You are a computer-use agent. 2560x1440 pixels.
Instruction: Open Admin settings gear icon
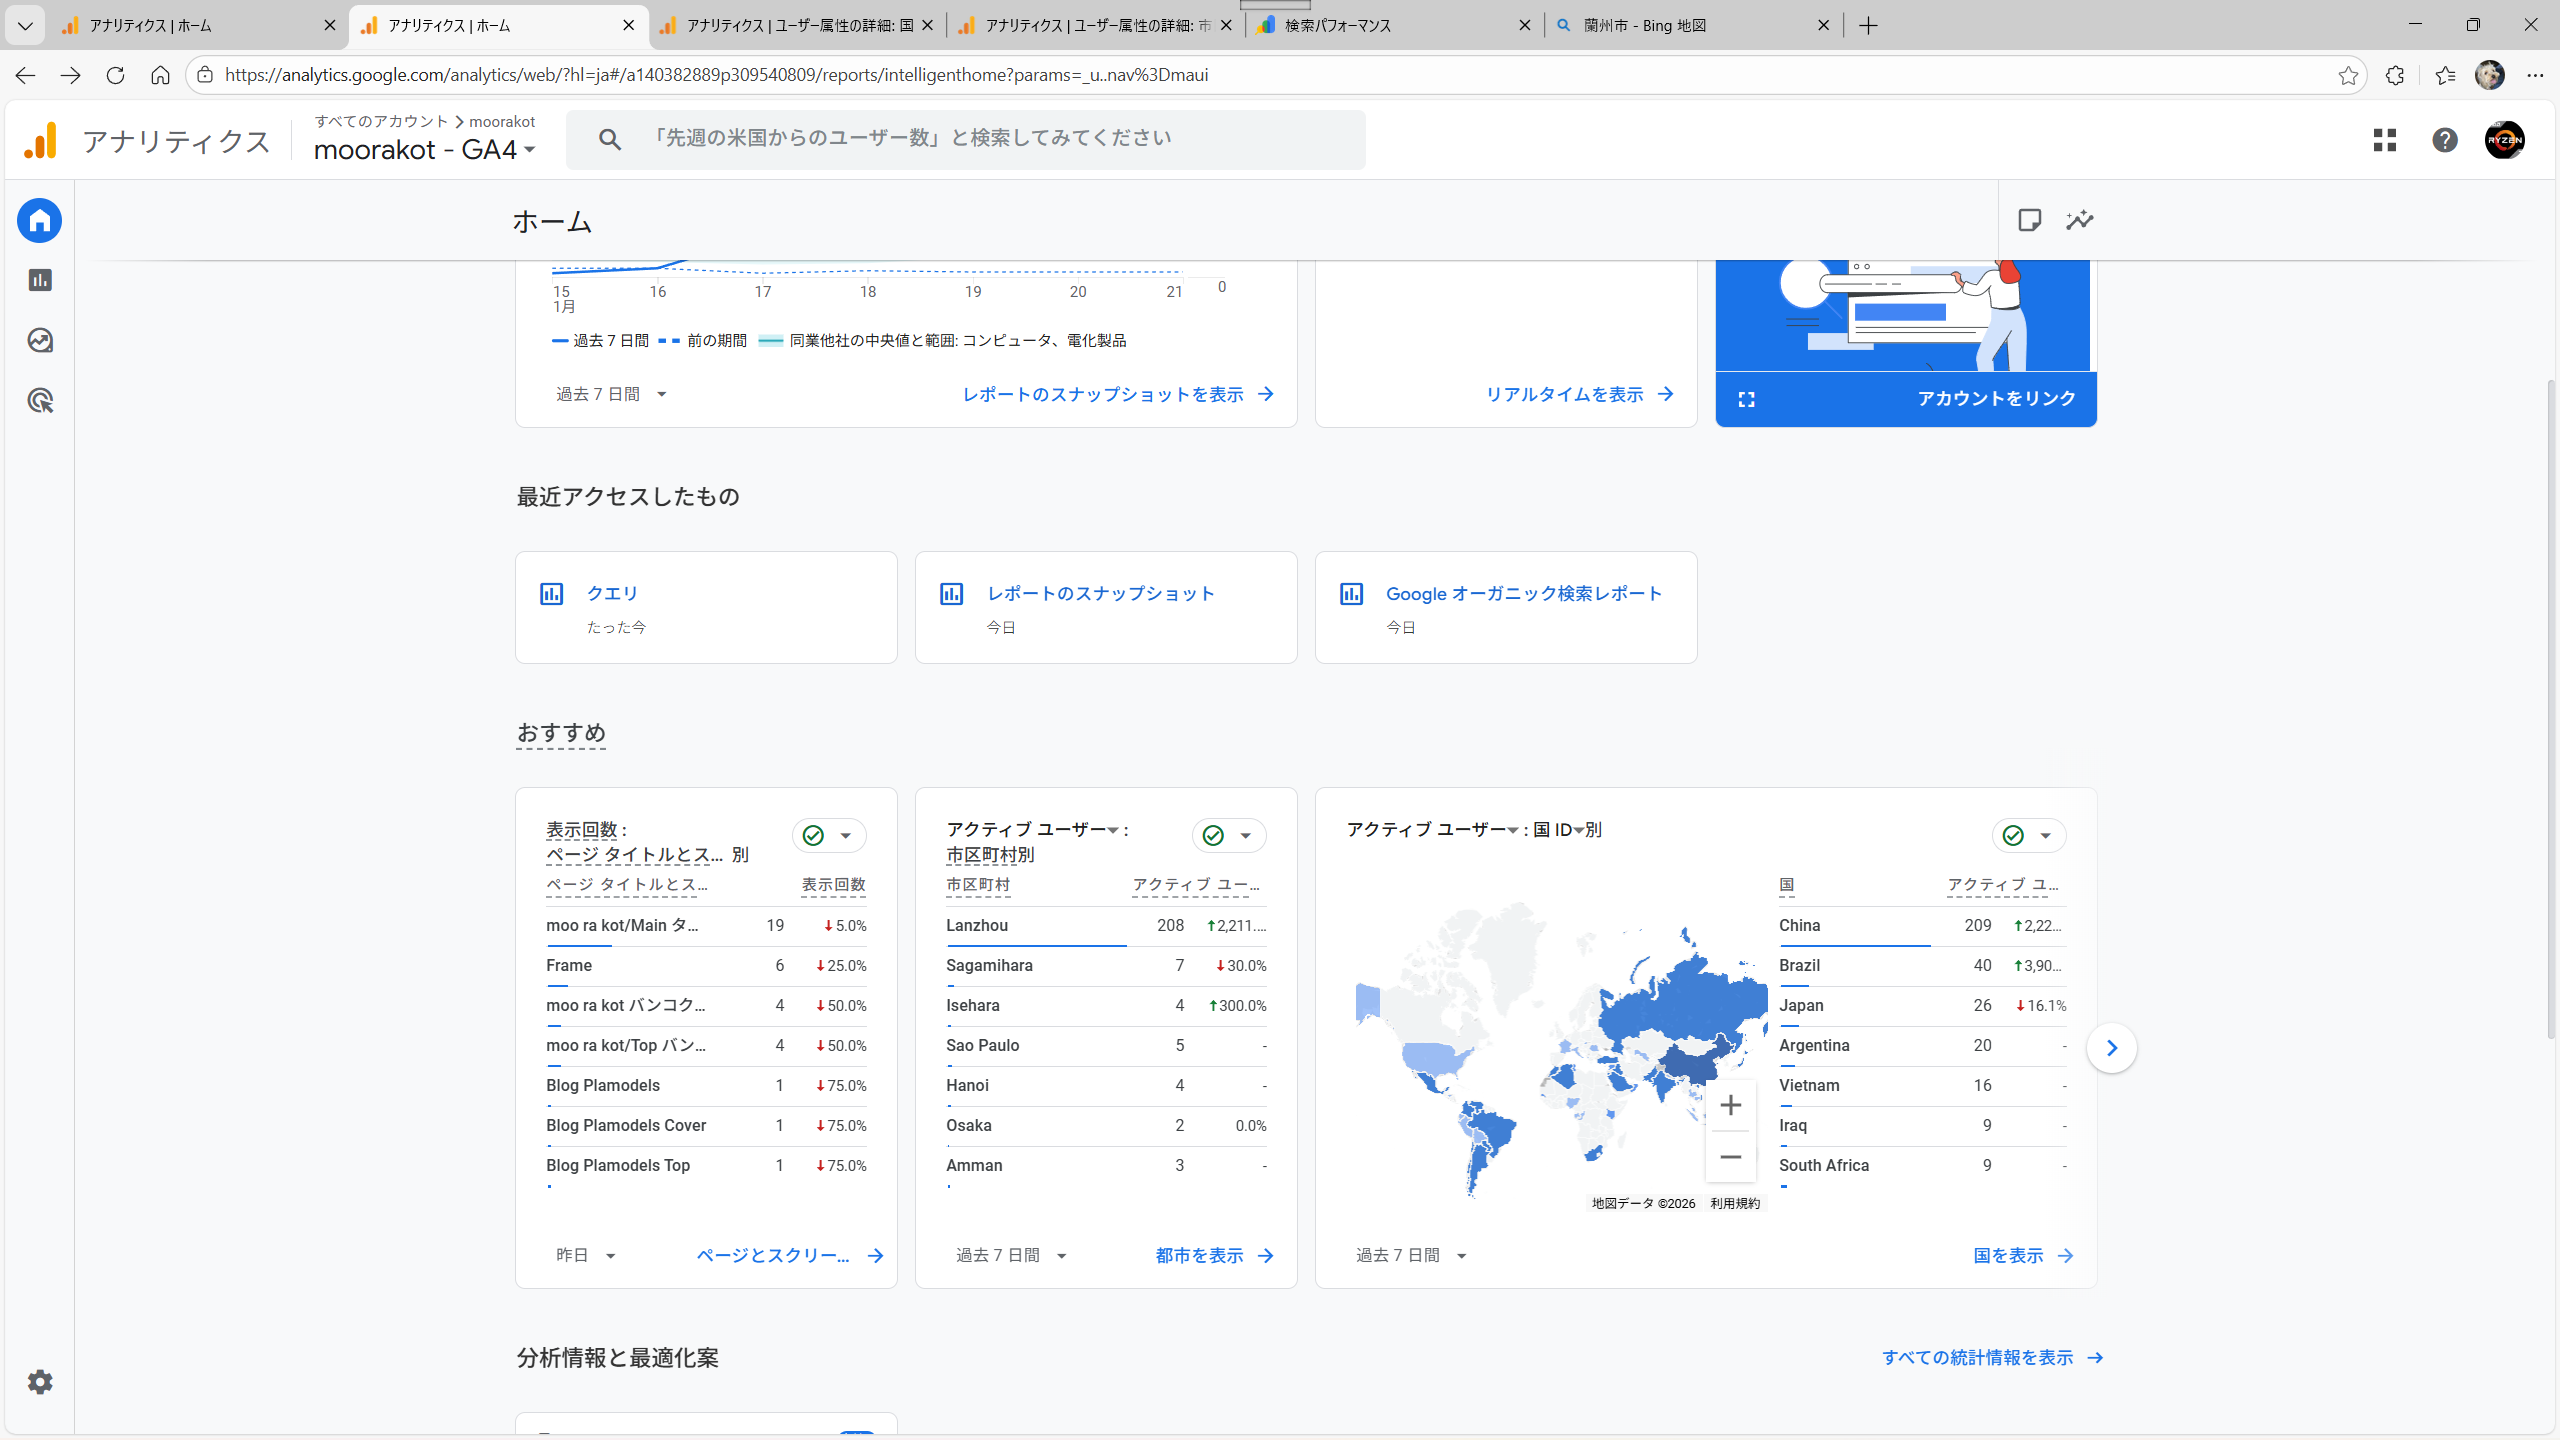40,1382
